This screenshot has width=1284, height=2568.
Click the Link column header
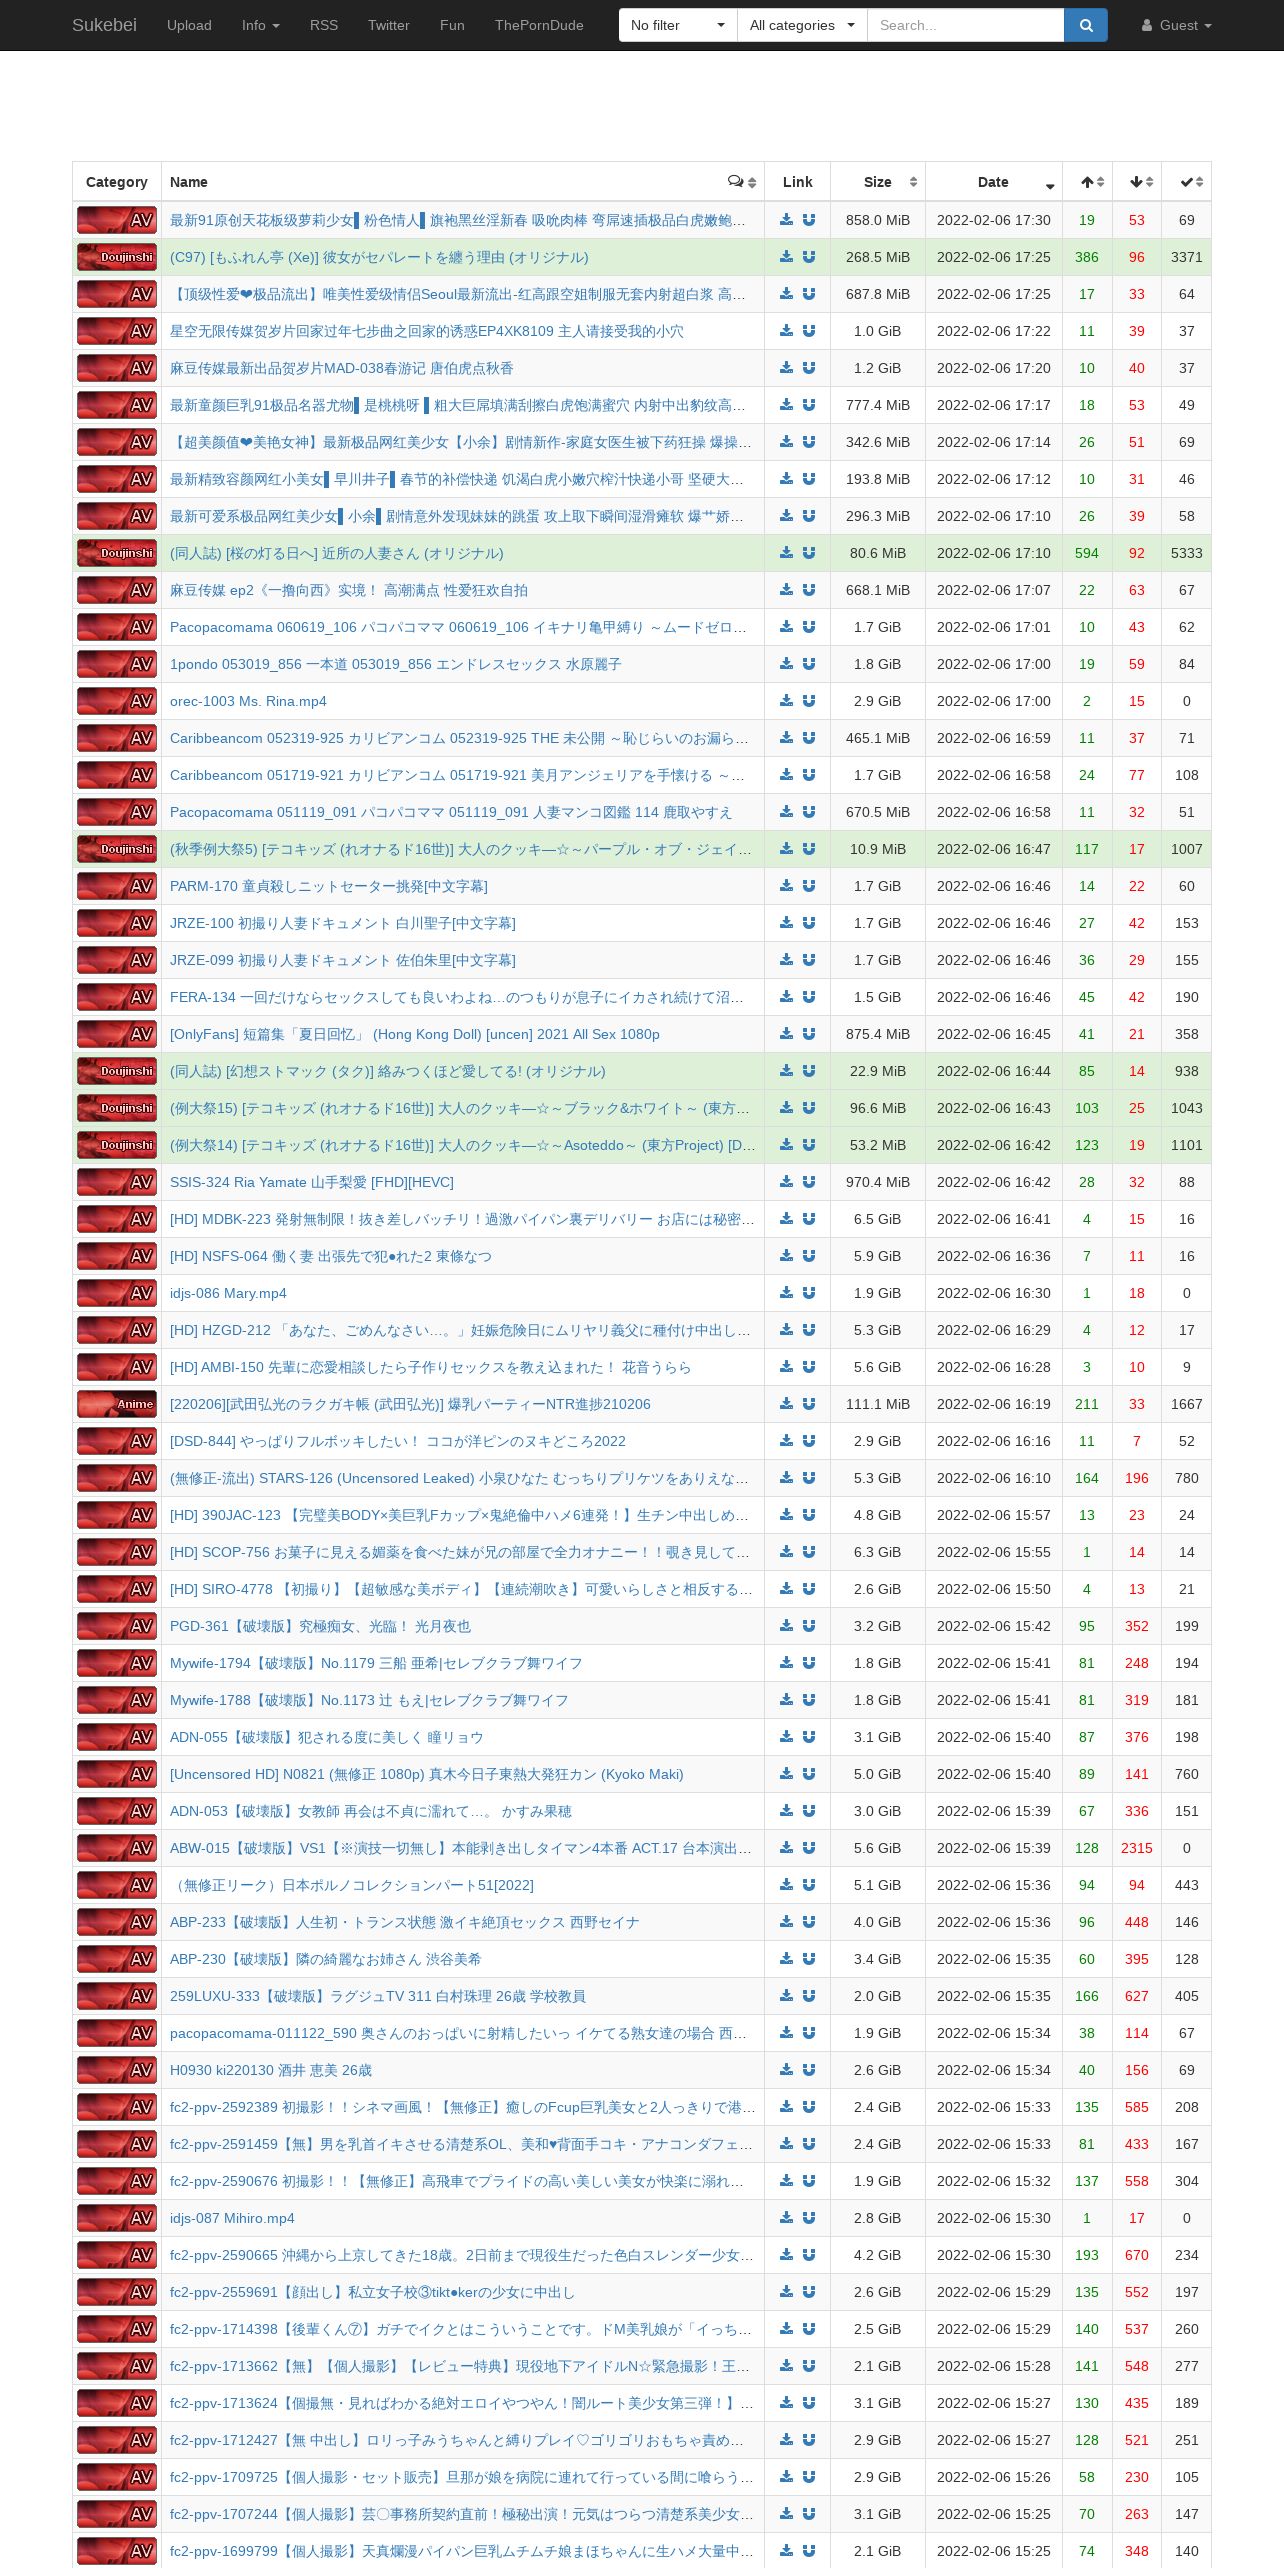pos(798,182)
